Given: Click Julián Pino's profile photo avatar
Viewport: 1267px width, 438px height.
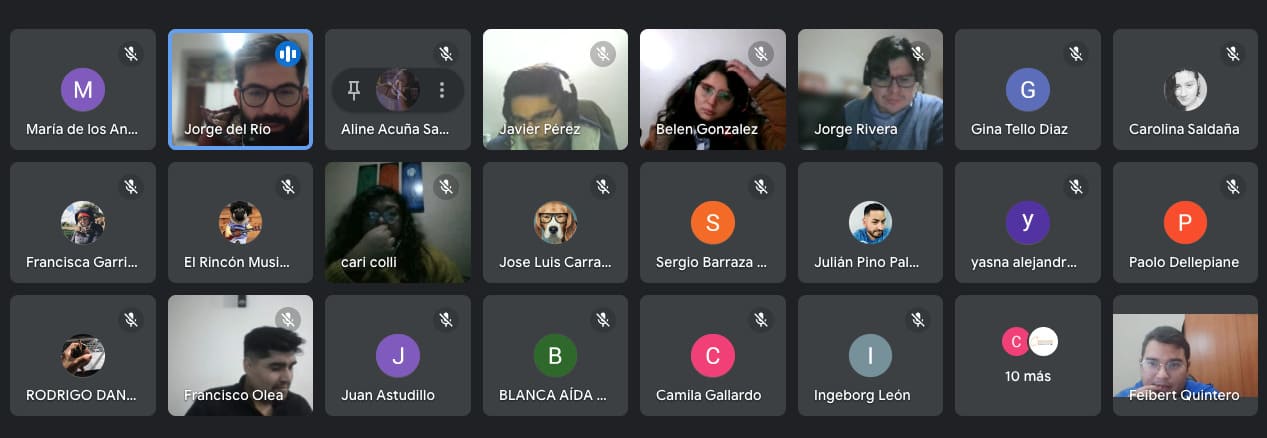Looking at the screenshot, I should 870,223.
